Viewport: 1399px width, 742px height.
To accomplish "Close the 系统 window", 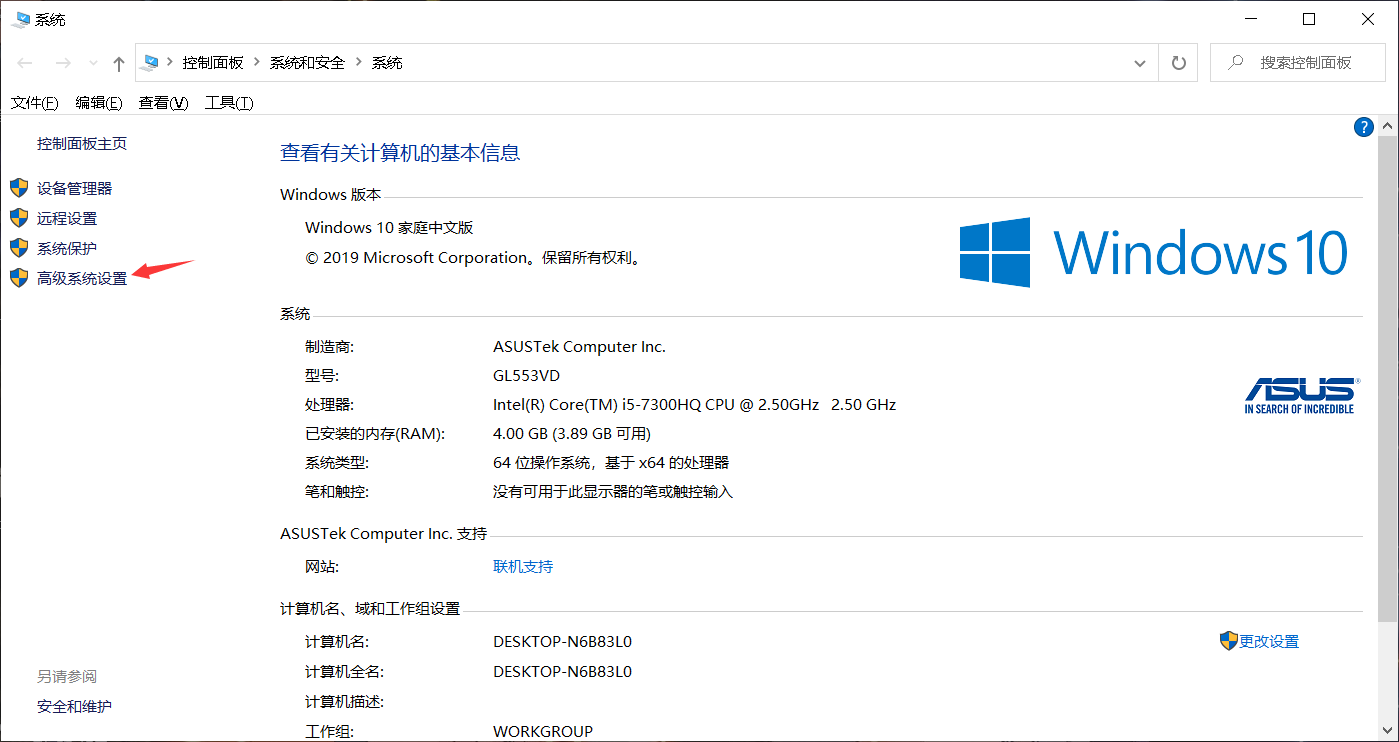I will 1368,19.
